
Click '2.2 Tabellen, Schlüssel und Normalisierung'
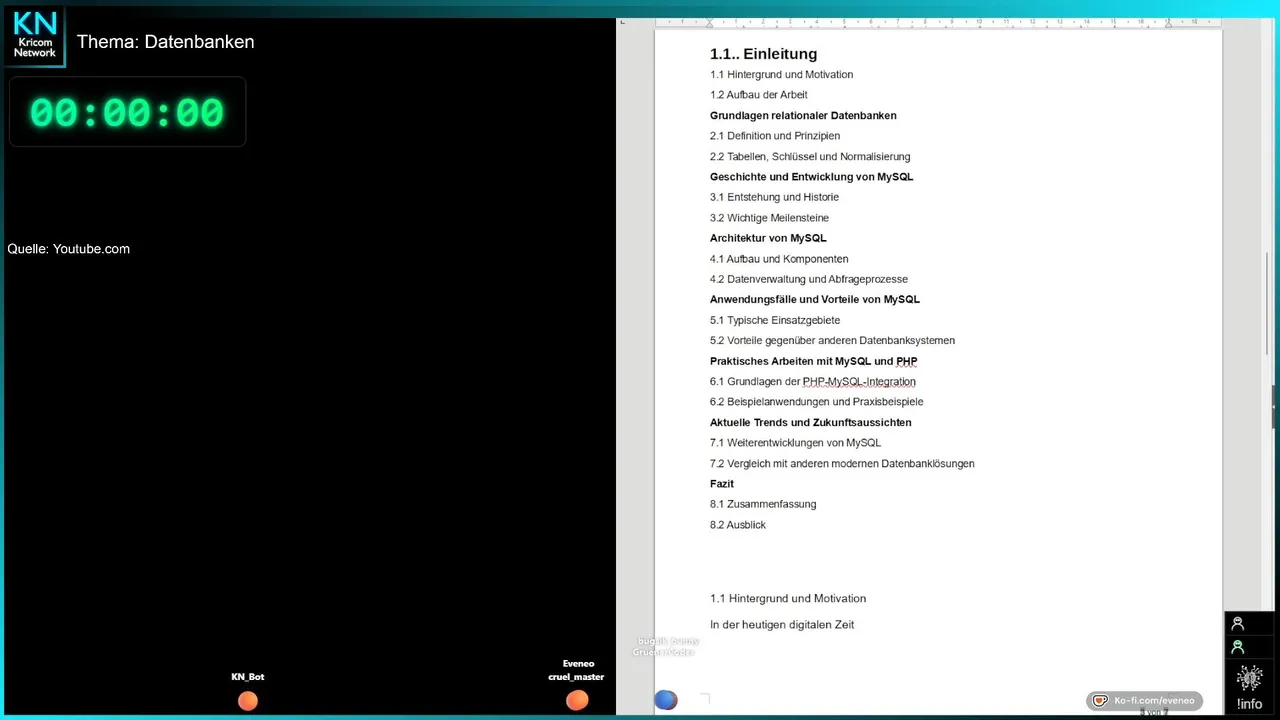tap(810, 157)
